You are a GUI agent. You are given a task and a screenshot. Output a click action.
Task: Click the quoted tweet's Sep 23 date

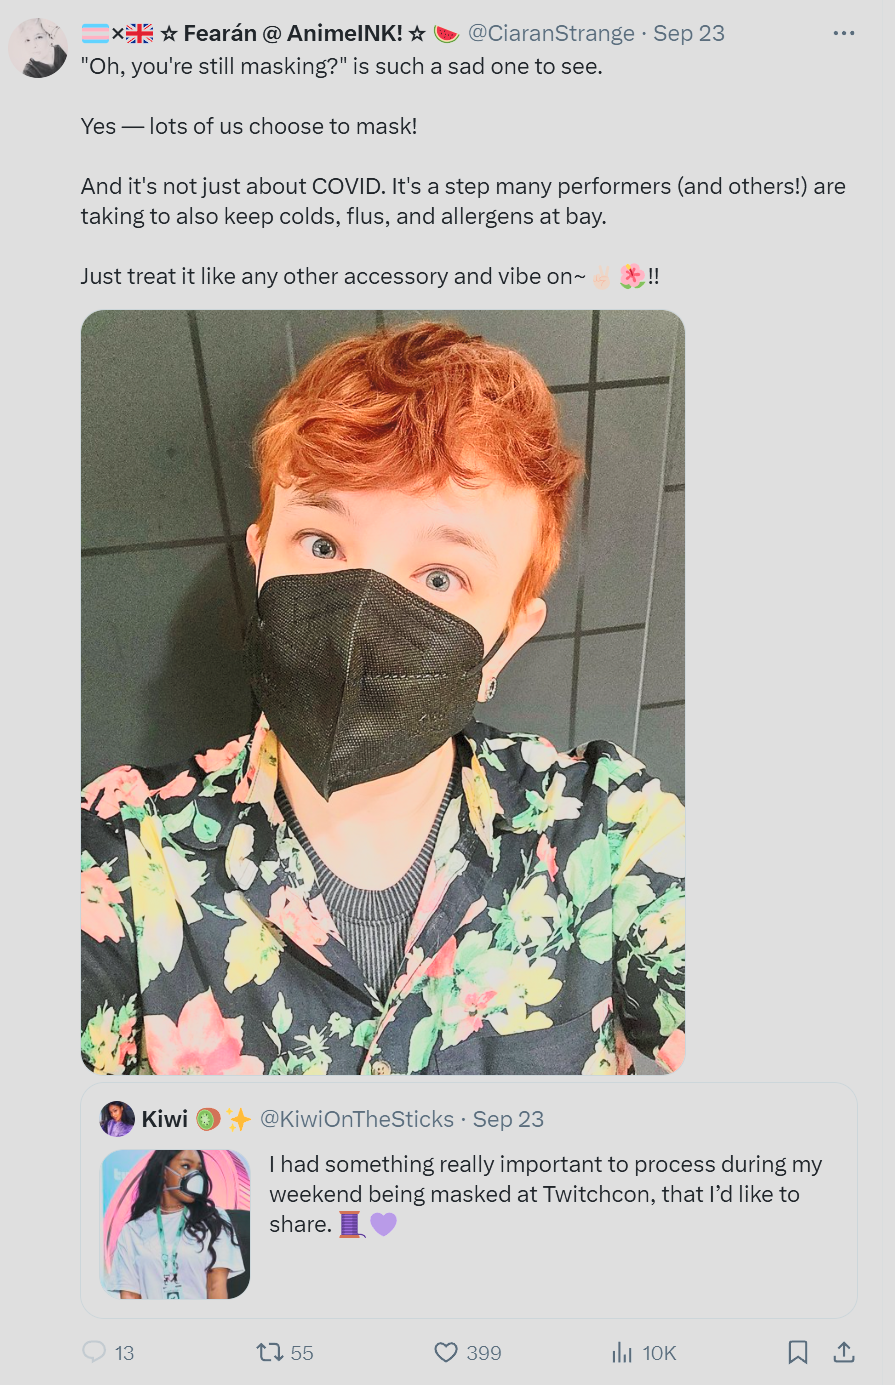508,1119
